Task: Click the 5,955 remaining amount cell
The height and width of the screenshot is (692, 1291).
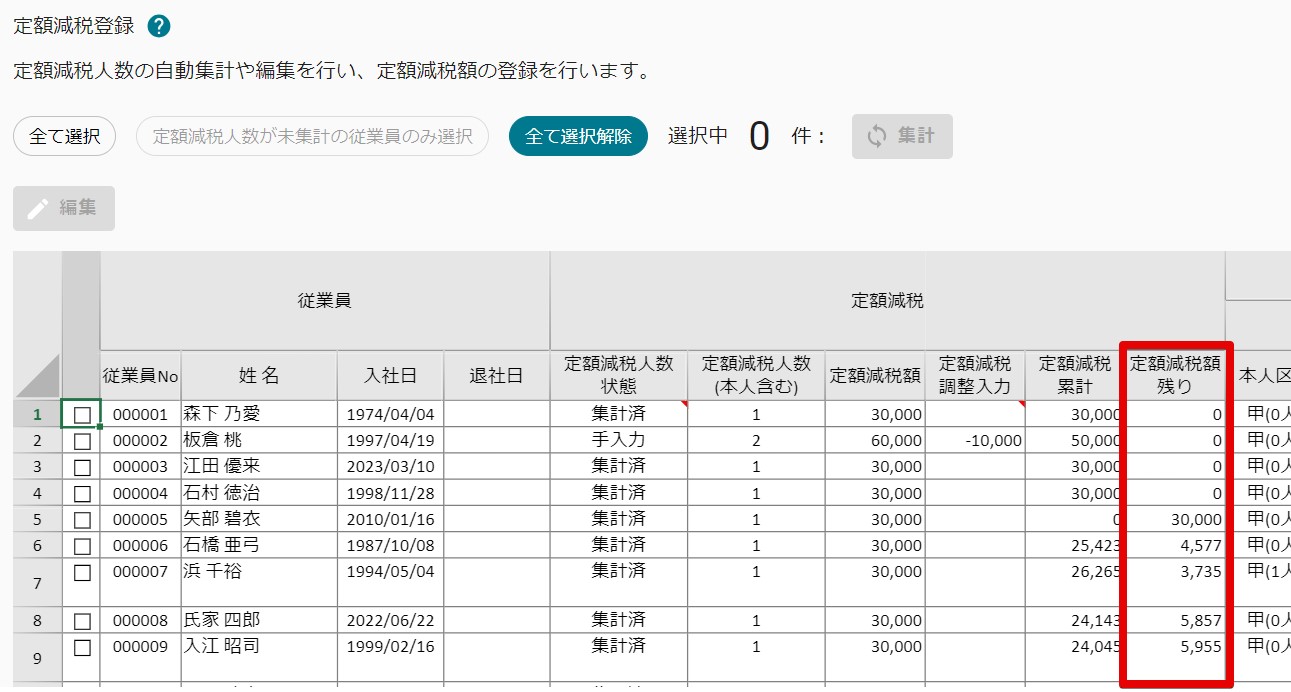Action: 1175,658
